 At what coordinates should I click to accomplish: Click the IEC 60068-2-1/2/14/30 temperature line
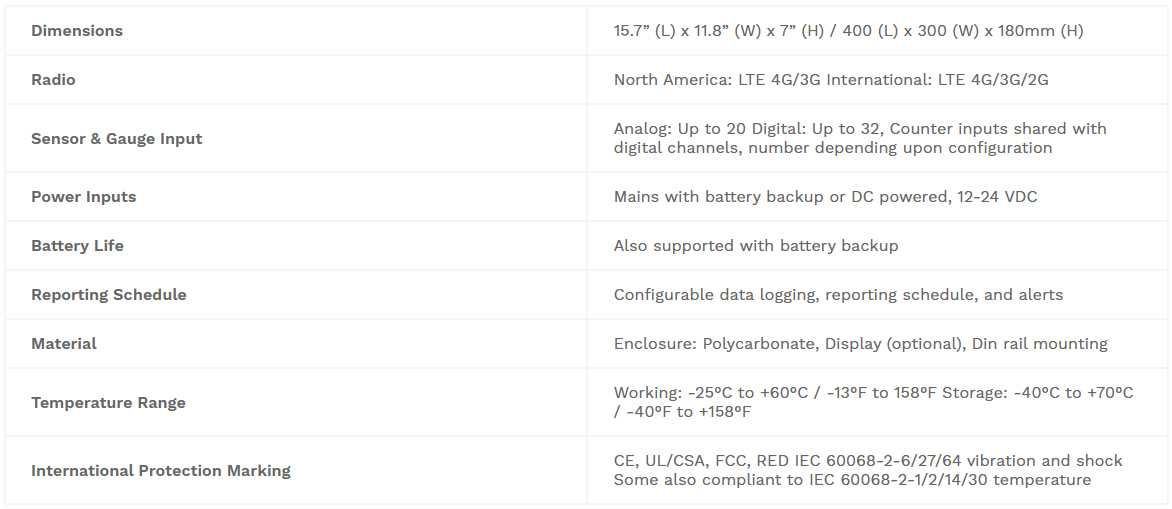tap(852, 480)
